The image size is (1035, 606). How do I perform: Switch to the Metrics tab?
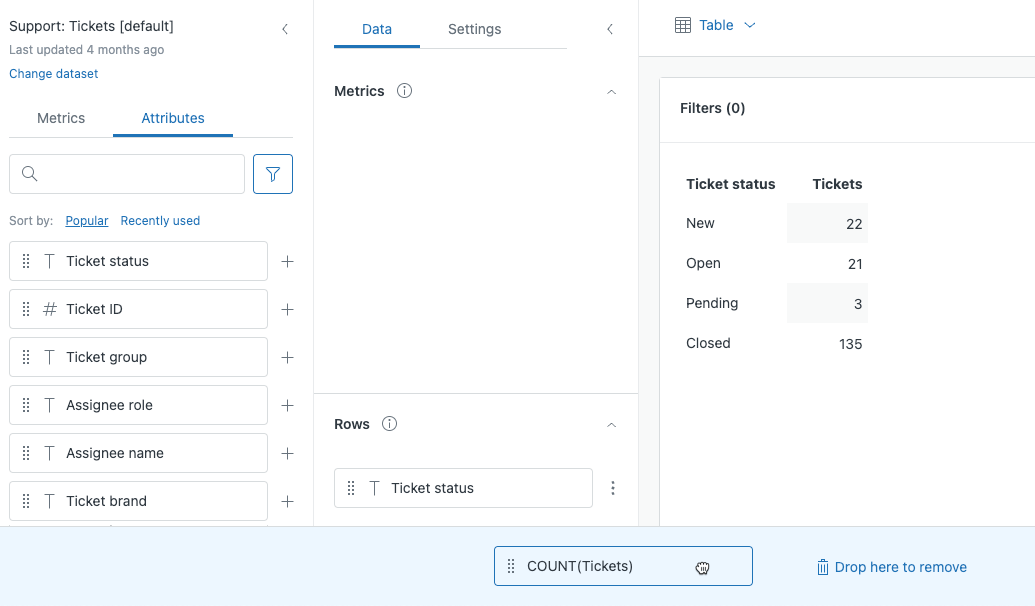(61, 118)
